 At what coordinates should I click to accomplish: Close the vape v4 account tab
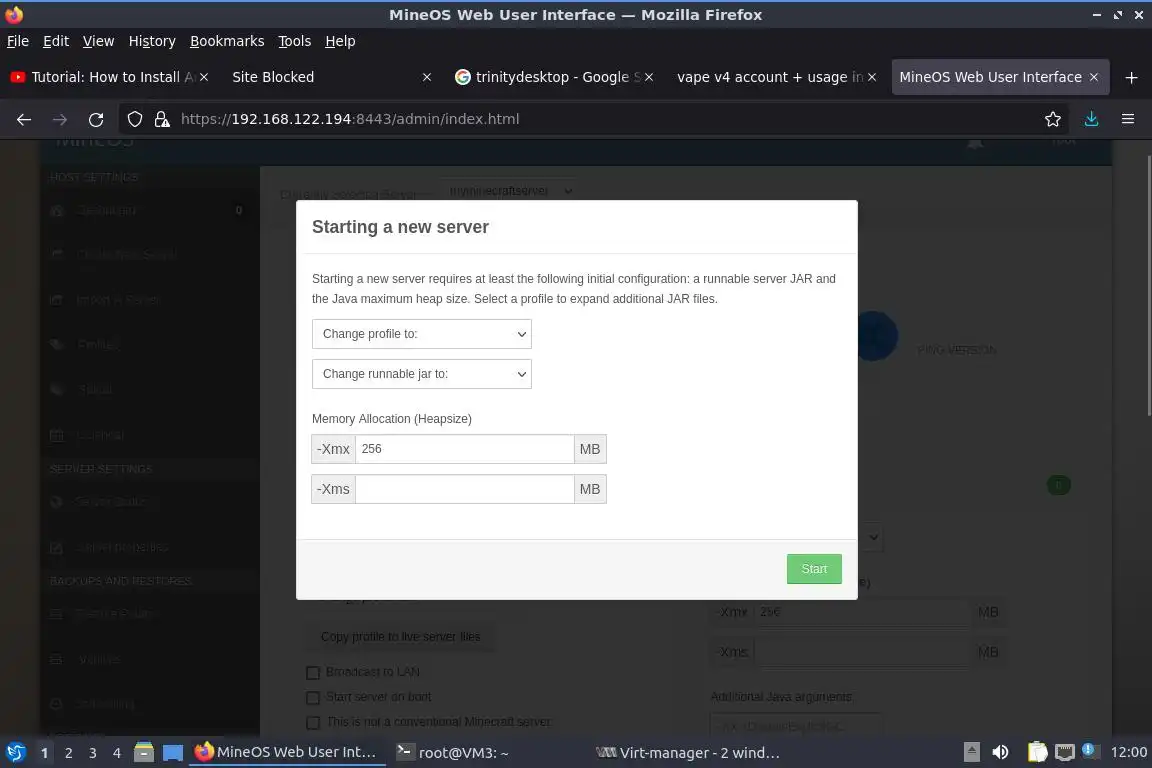872,77
